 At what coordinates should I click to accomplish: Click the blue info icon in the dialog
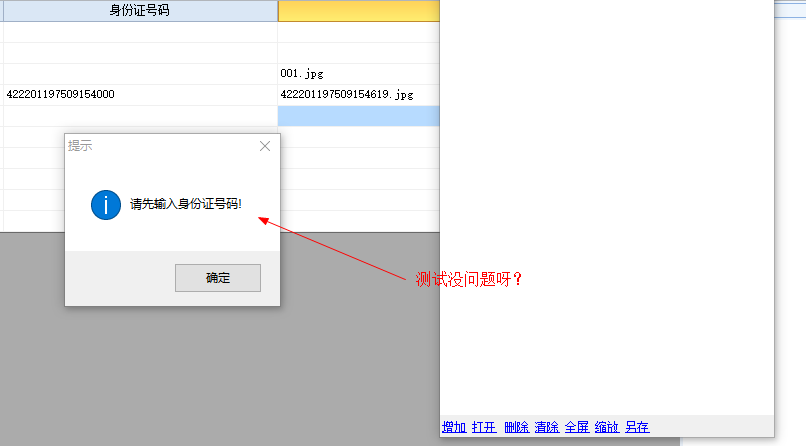click(106, 205)
